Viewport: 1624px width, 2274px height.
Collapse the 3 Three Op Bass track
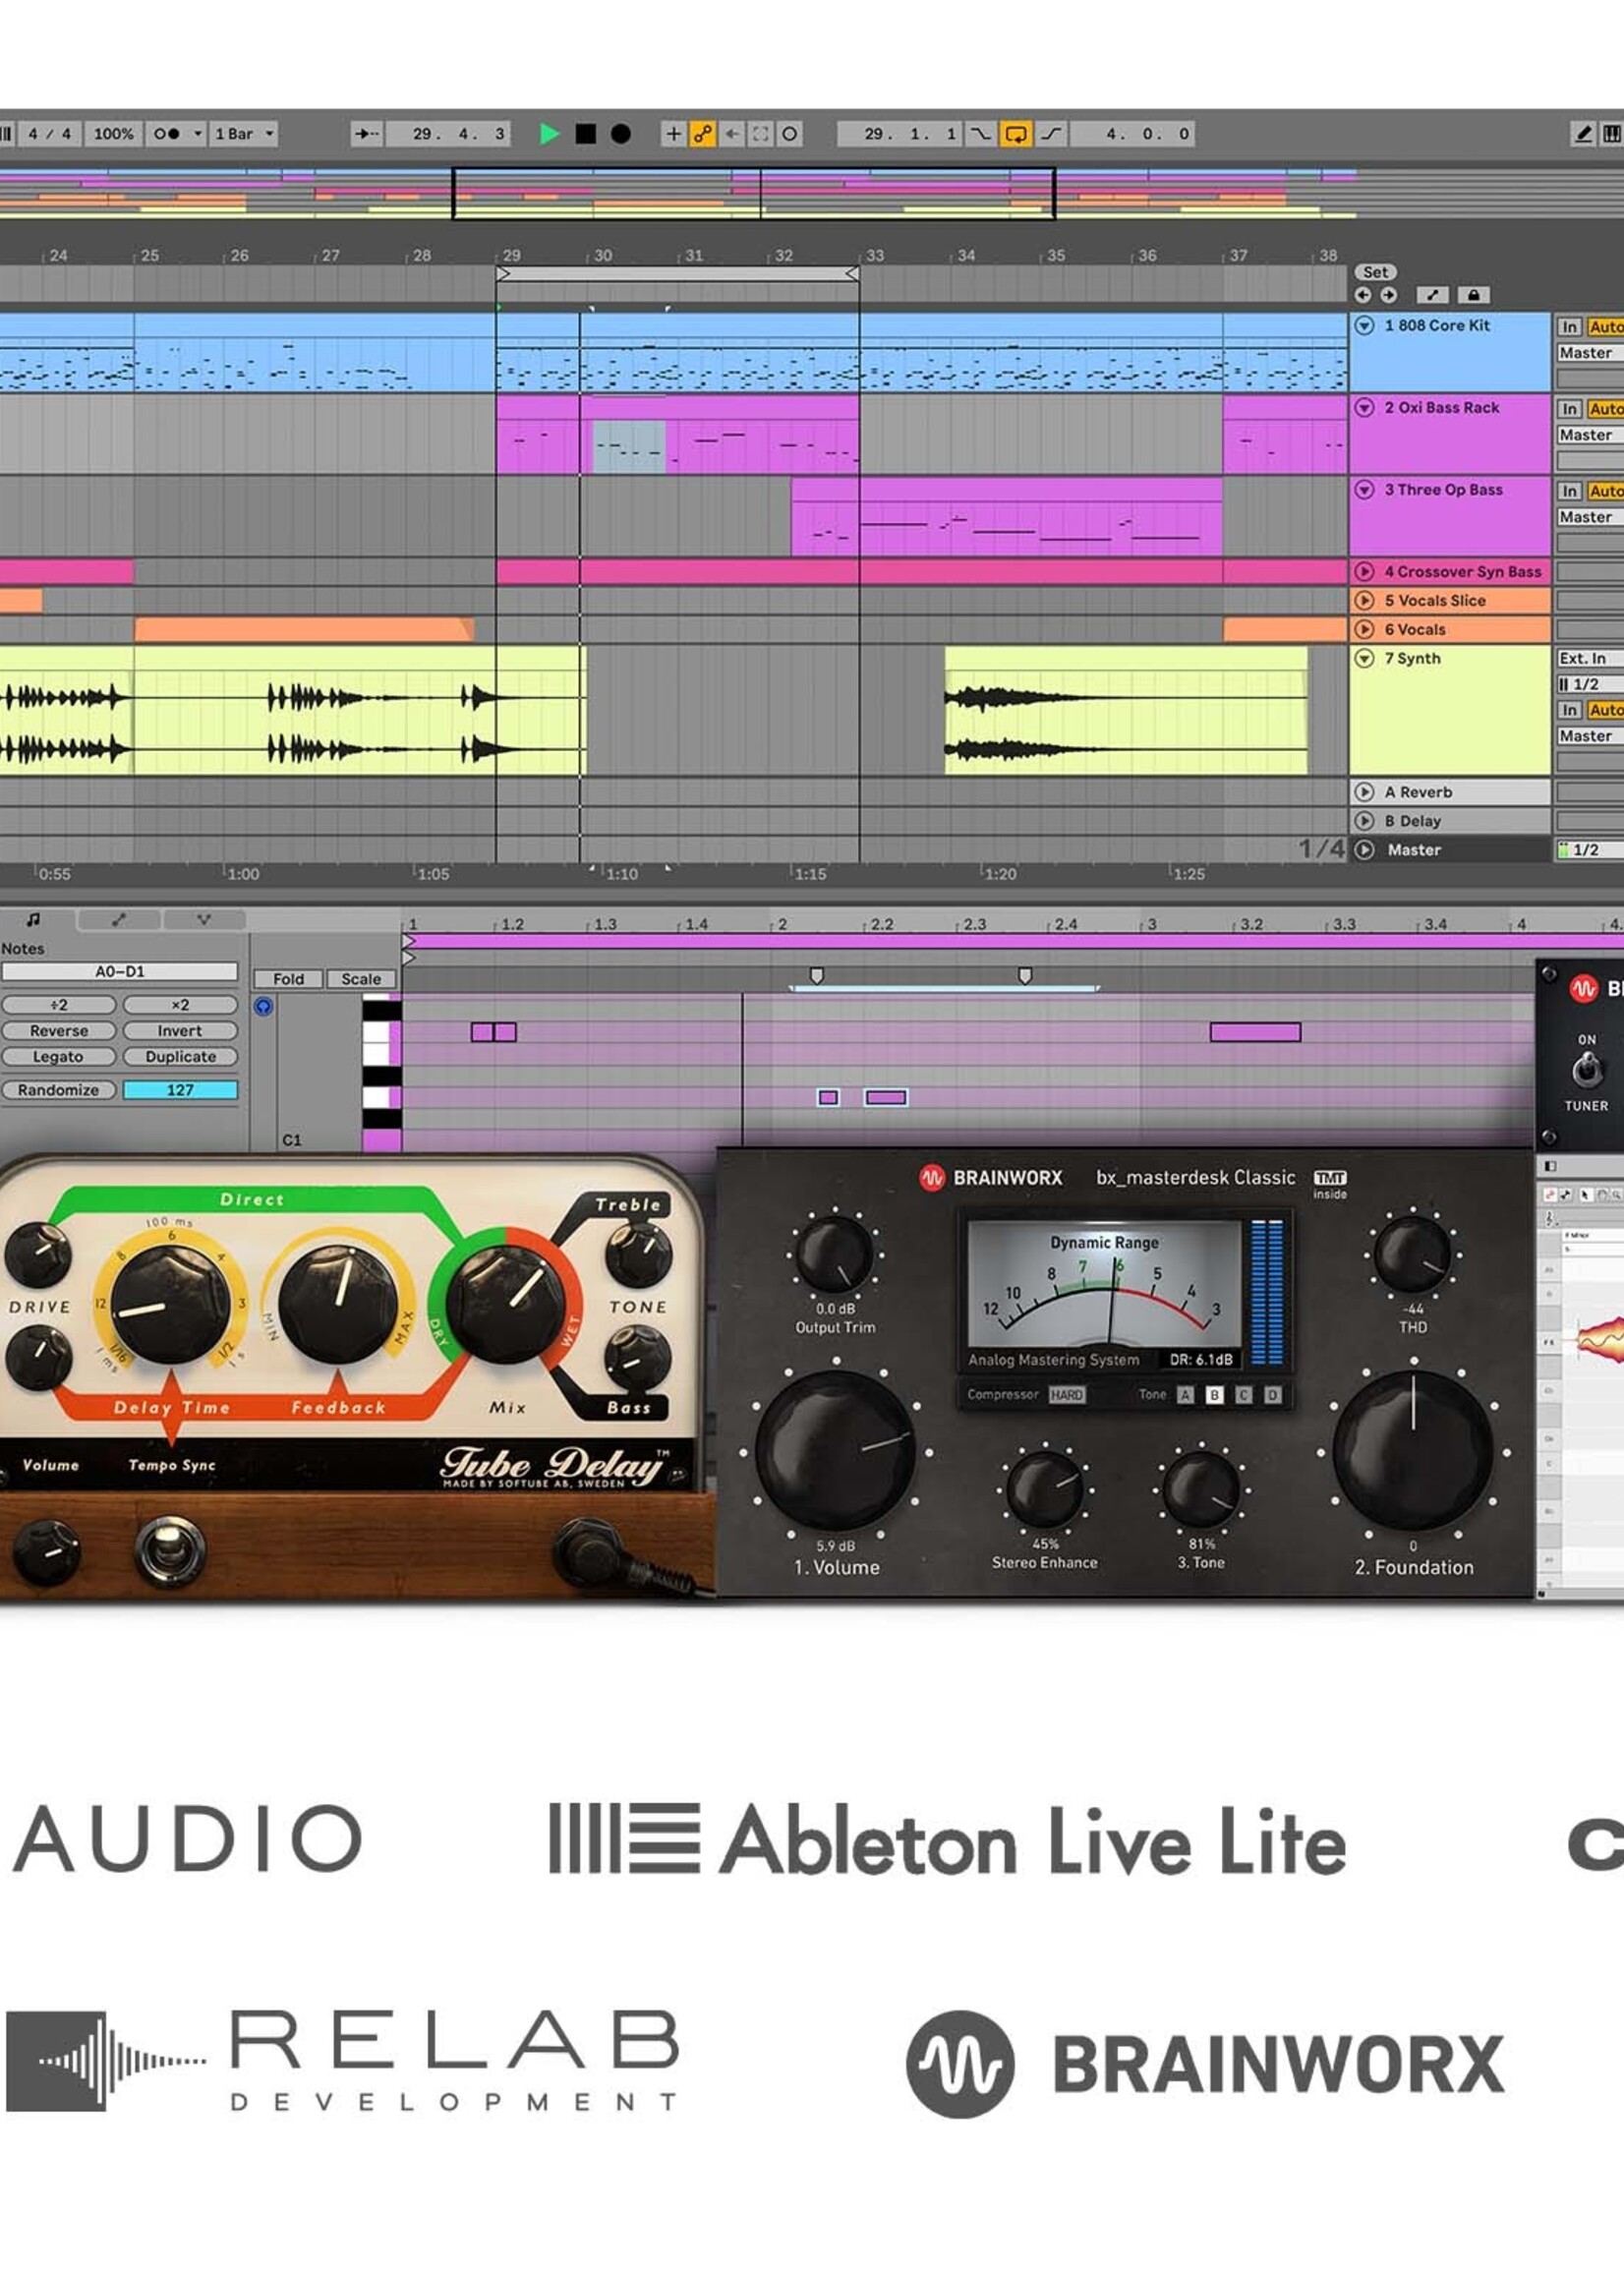pos(1364,489)
